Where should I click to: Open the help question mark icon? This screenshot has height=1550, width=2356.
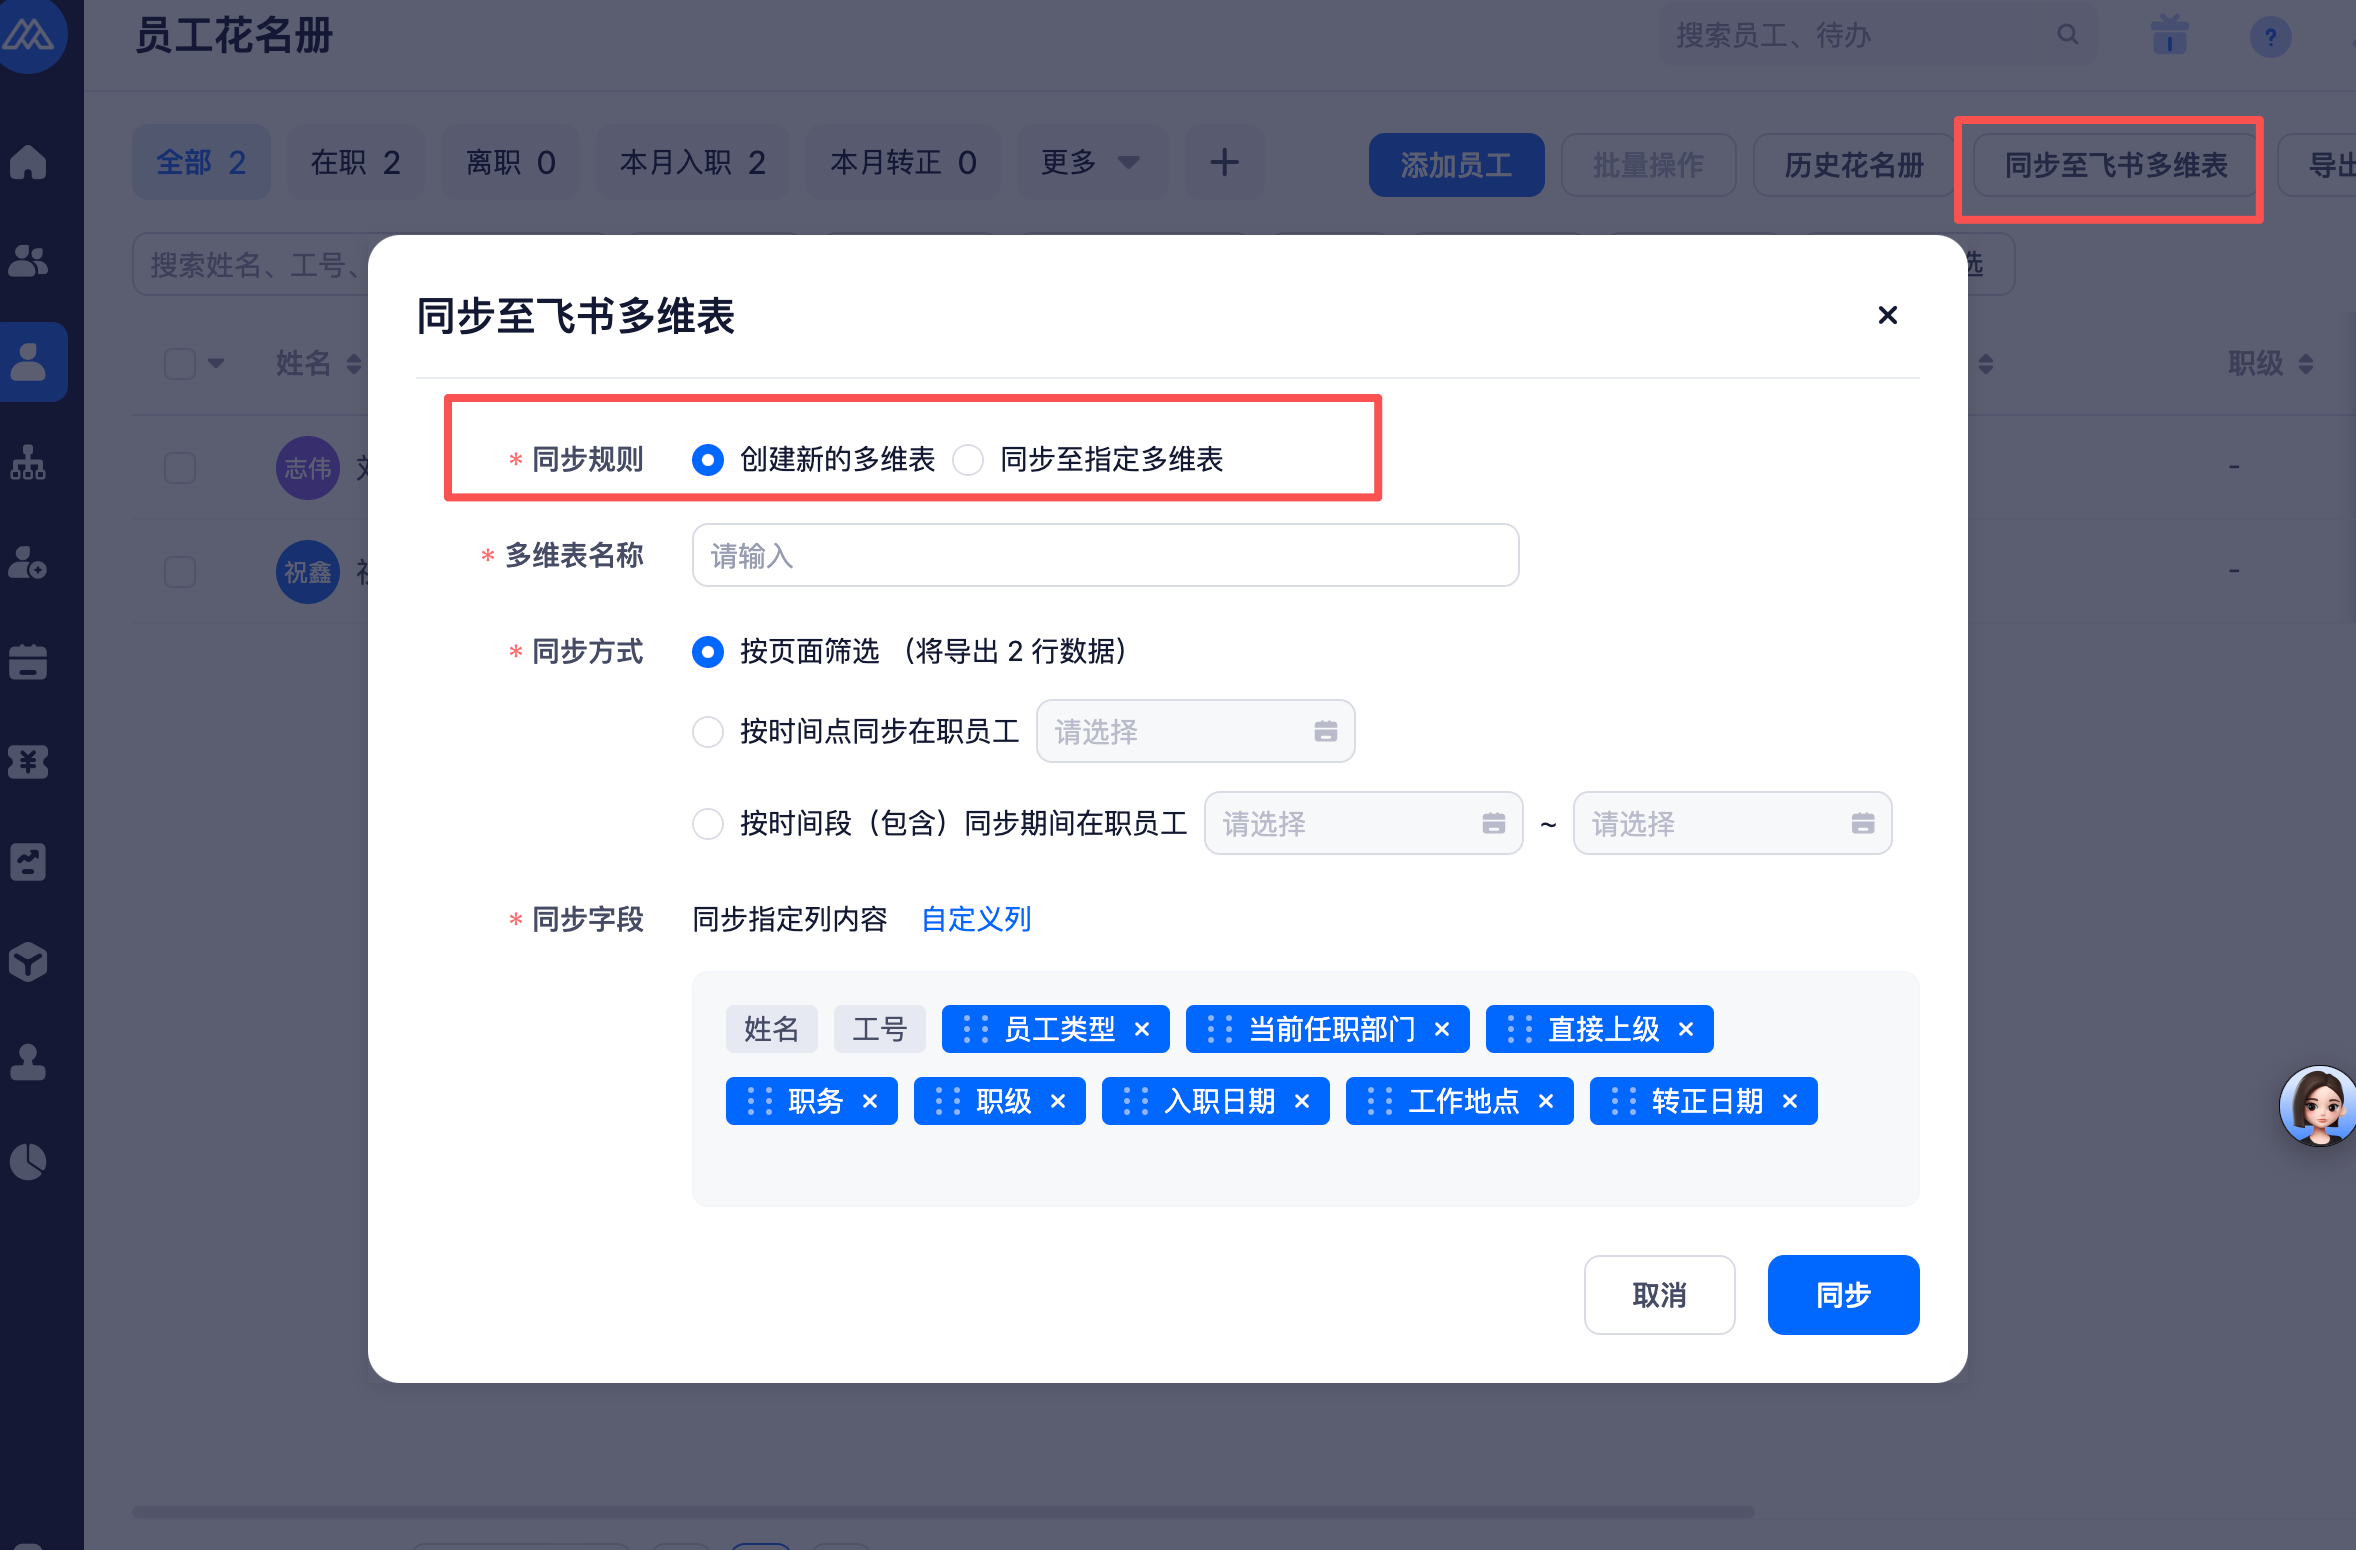[2270, 38]
